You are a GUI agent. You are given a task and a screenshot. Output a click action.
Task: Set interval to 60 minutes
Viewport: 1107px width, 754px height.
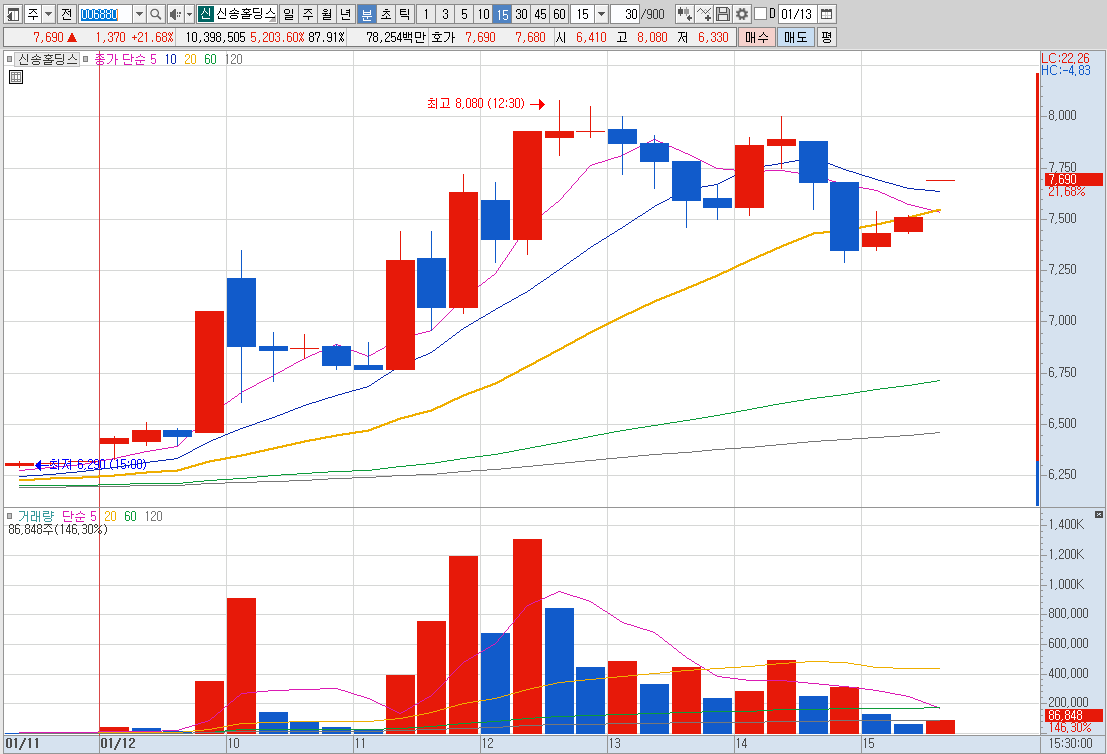tap(559, 14)
